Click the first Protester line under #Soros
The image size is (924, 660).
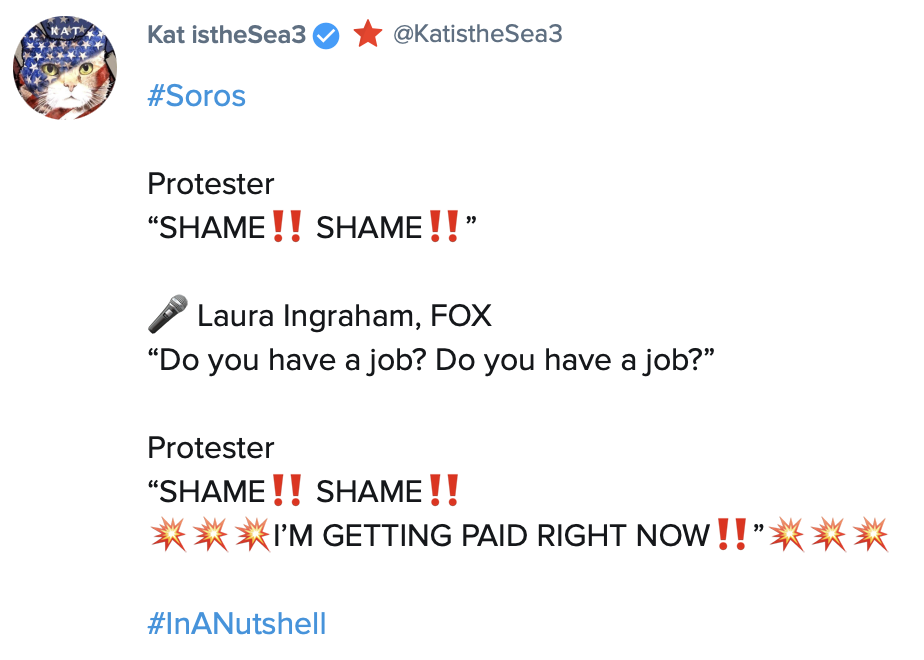pyautogui.click(x=210, y=184)
